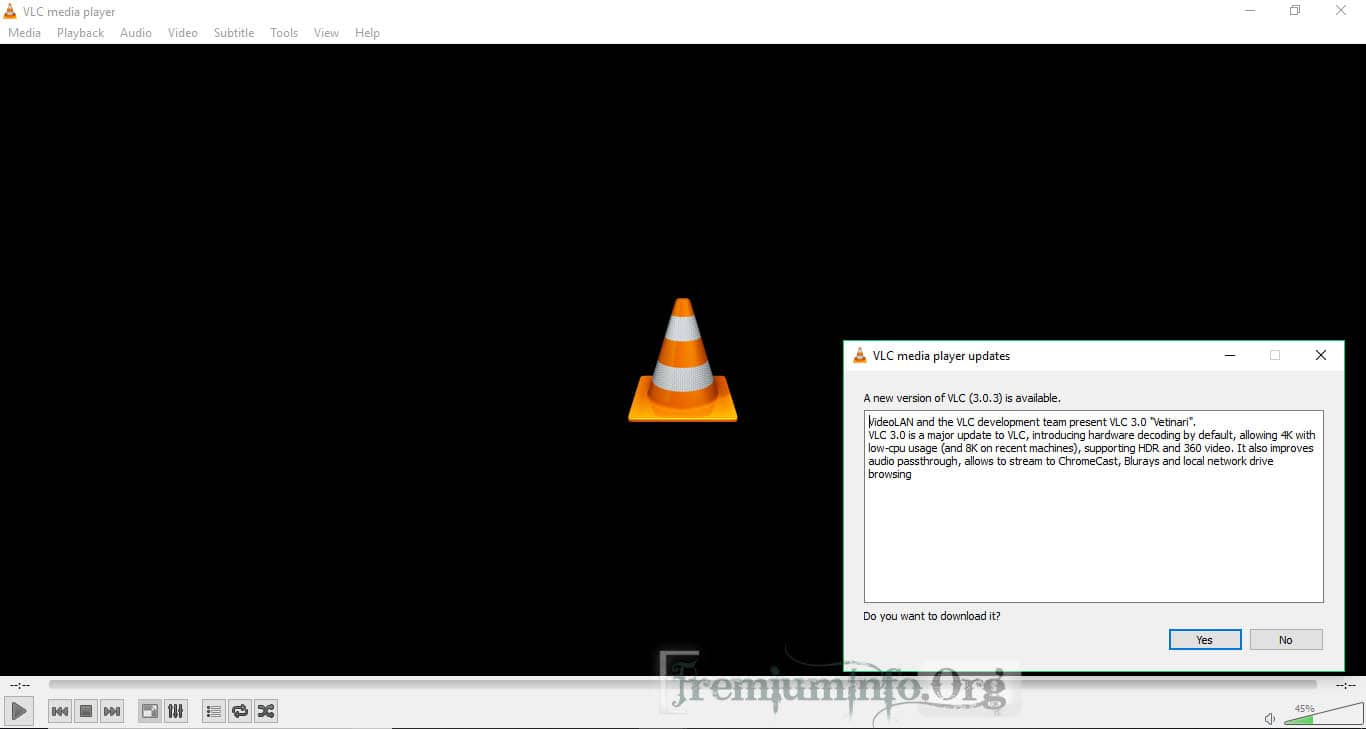Screen dimensions: 1366x729
Task: Click the playback seek bar
Action: pos(682,685)
